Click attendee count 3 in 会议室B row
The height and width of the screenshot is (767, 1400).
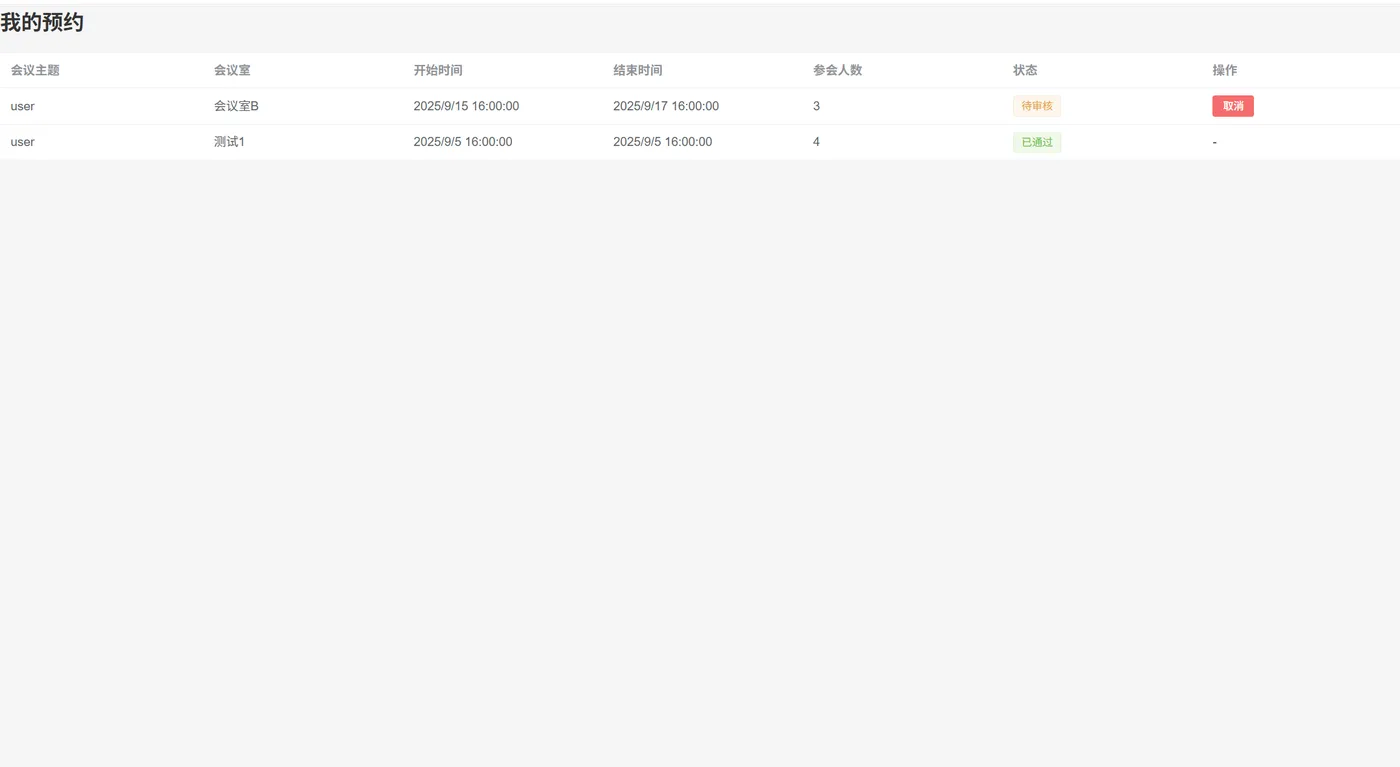pyautogui.click(x=816, y=106)
